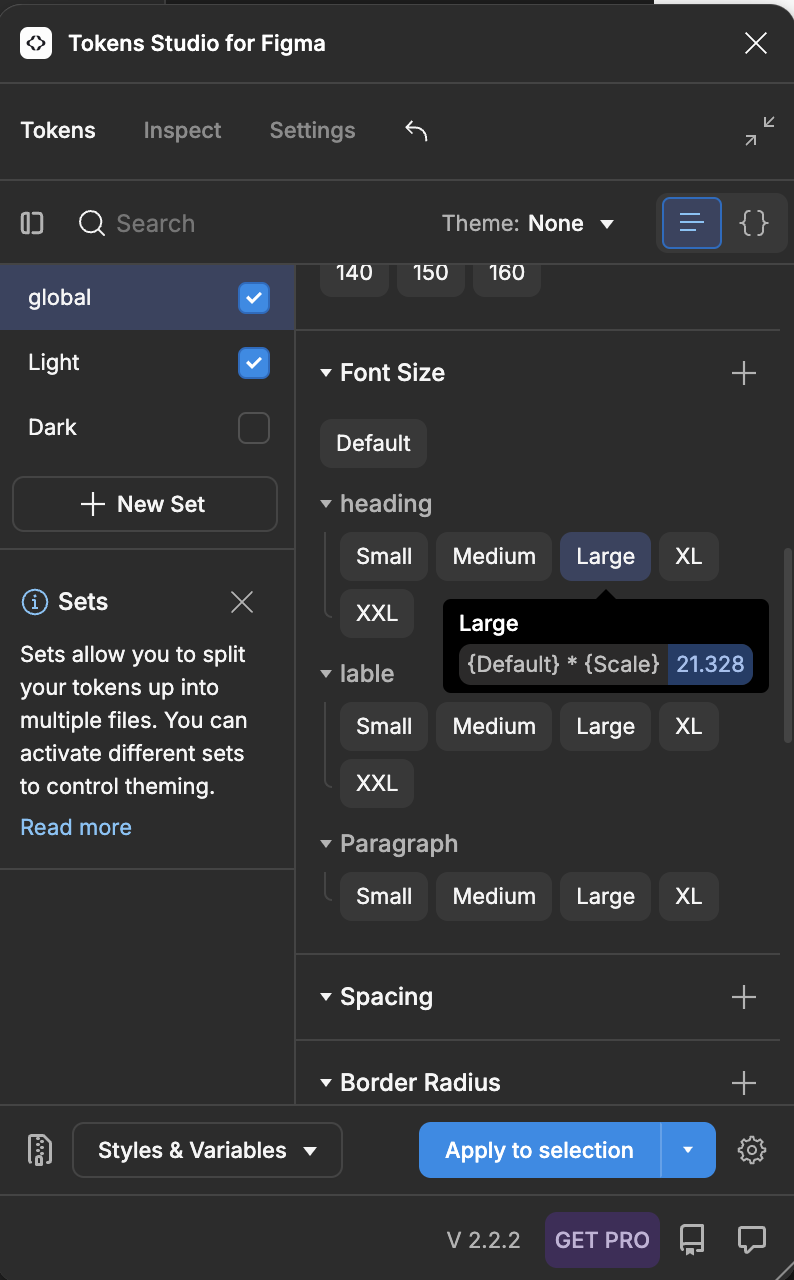Select the lable Medium token
Image resolution: width=794 pixels, height=1280 pixels.
pyautogui.click(x=494, y=726)
